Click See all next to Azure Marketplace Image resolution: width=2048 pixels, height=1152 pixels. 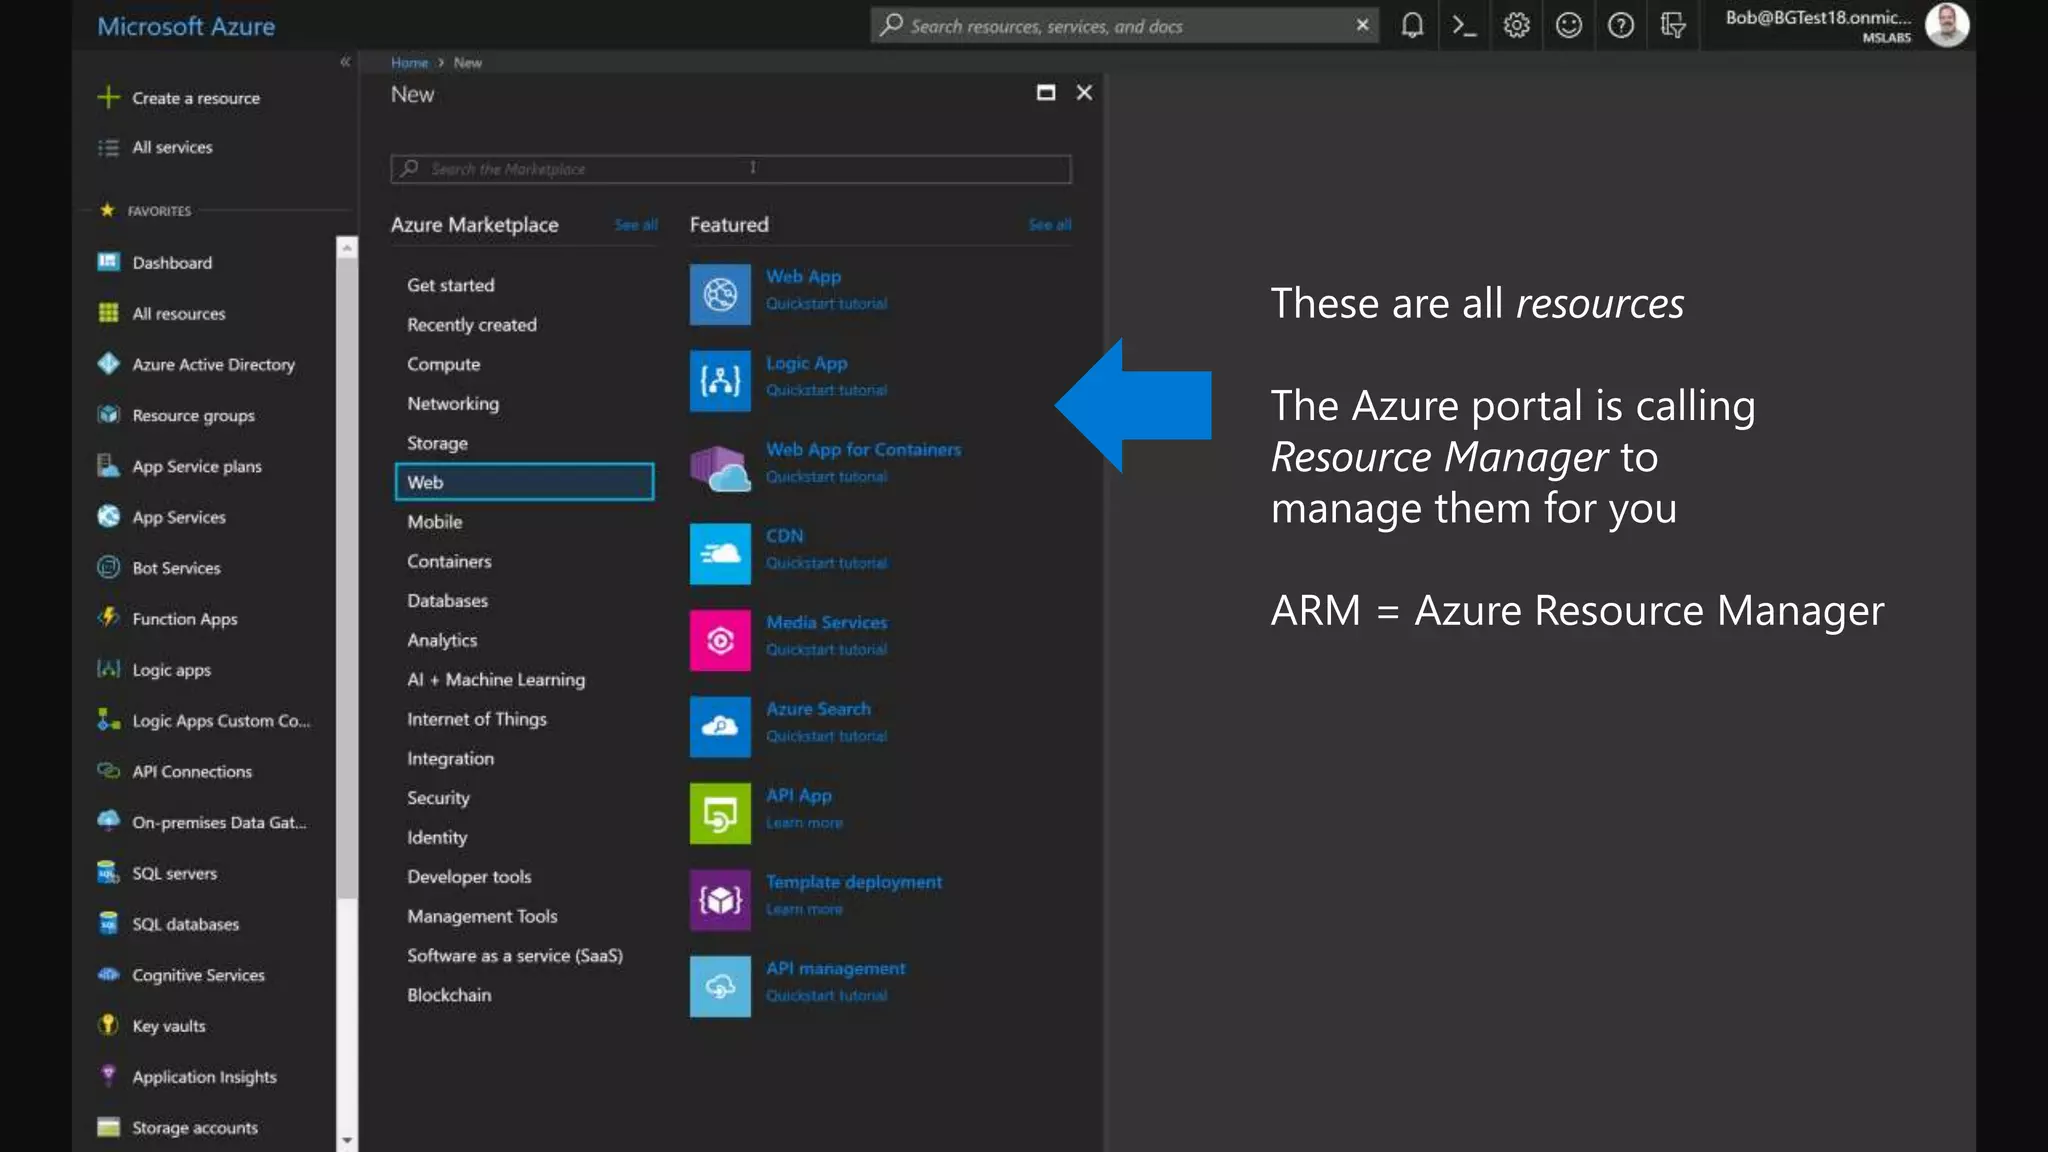tap(635, 225)
